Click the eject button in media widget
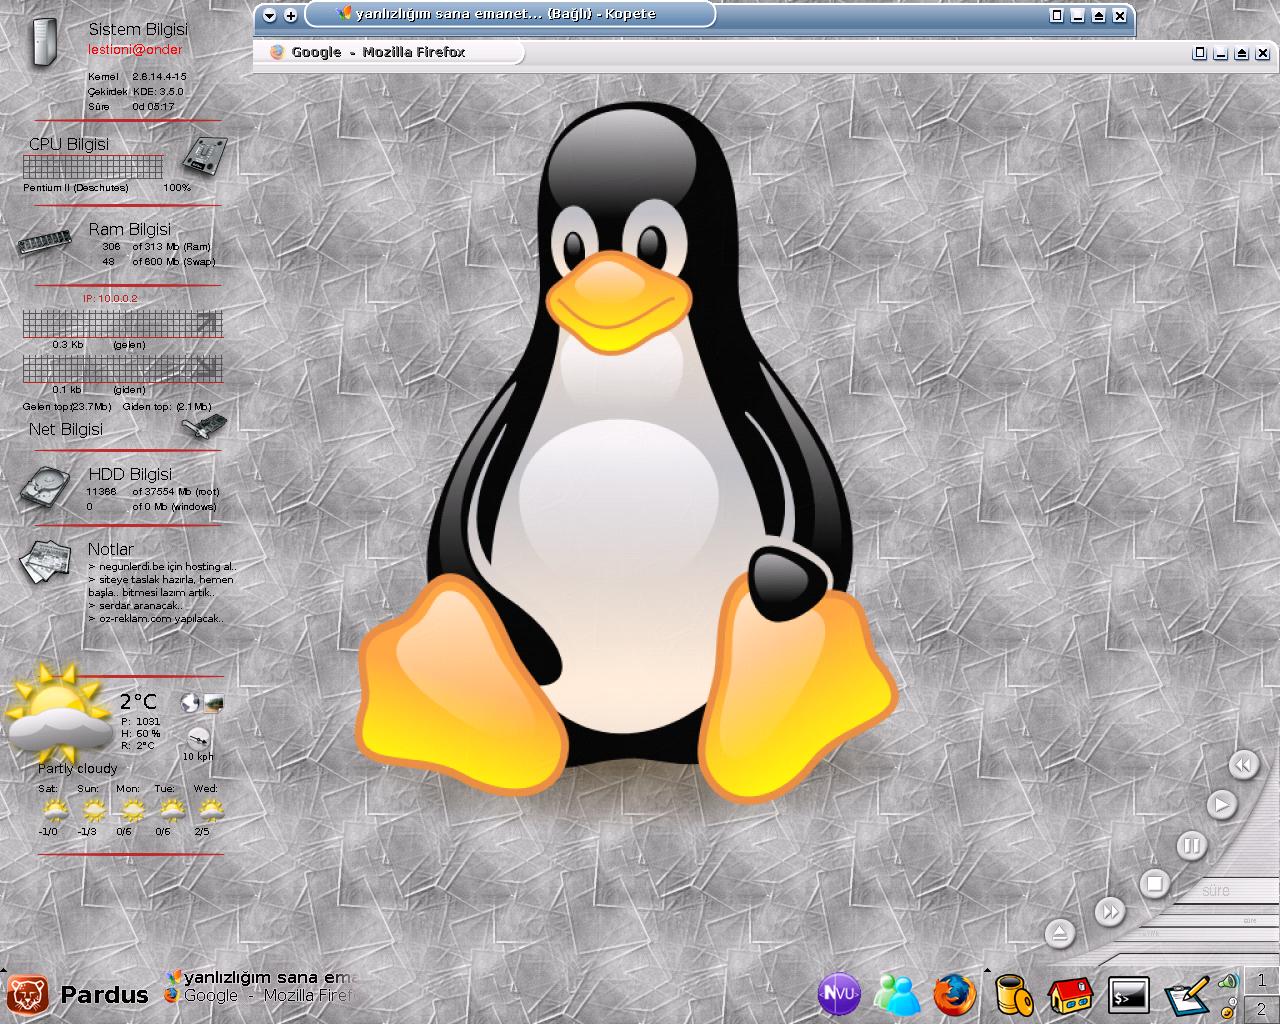 pos(1059,934)
